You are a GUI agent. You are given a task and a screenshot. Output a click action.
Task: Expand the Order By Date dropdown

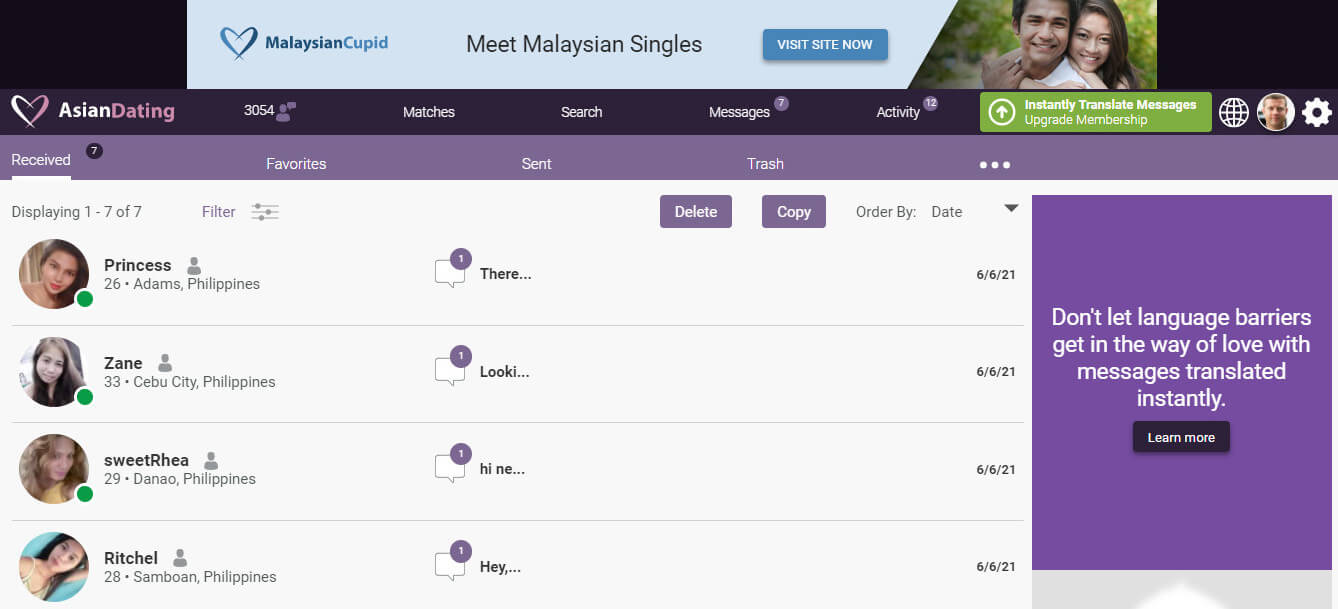1011,208
